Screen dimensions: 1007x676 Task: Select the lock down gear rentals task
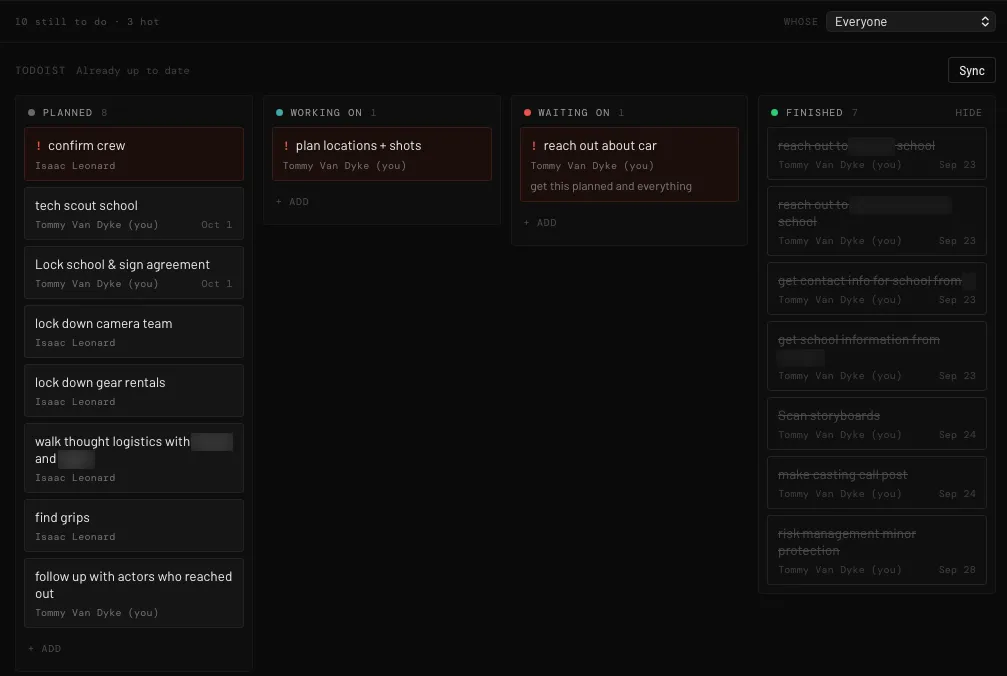134,391
